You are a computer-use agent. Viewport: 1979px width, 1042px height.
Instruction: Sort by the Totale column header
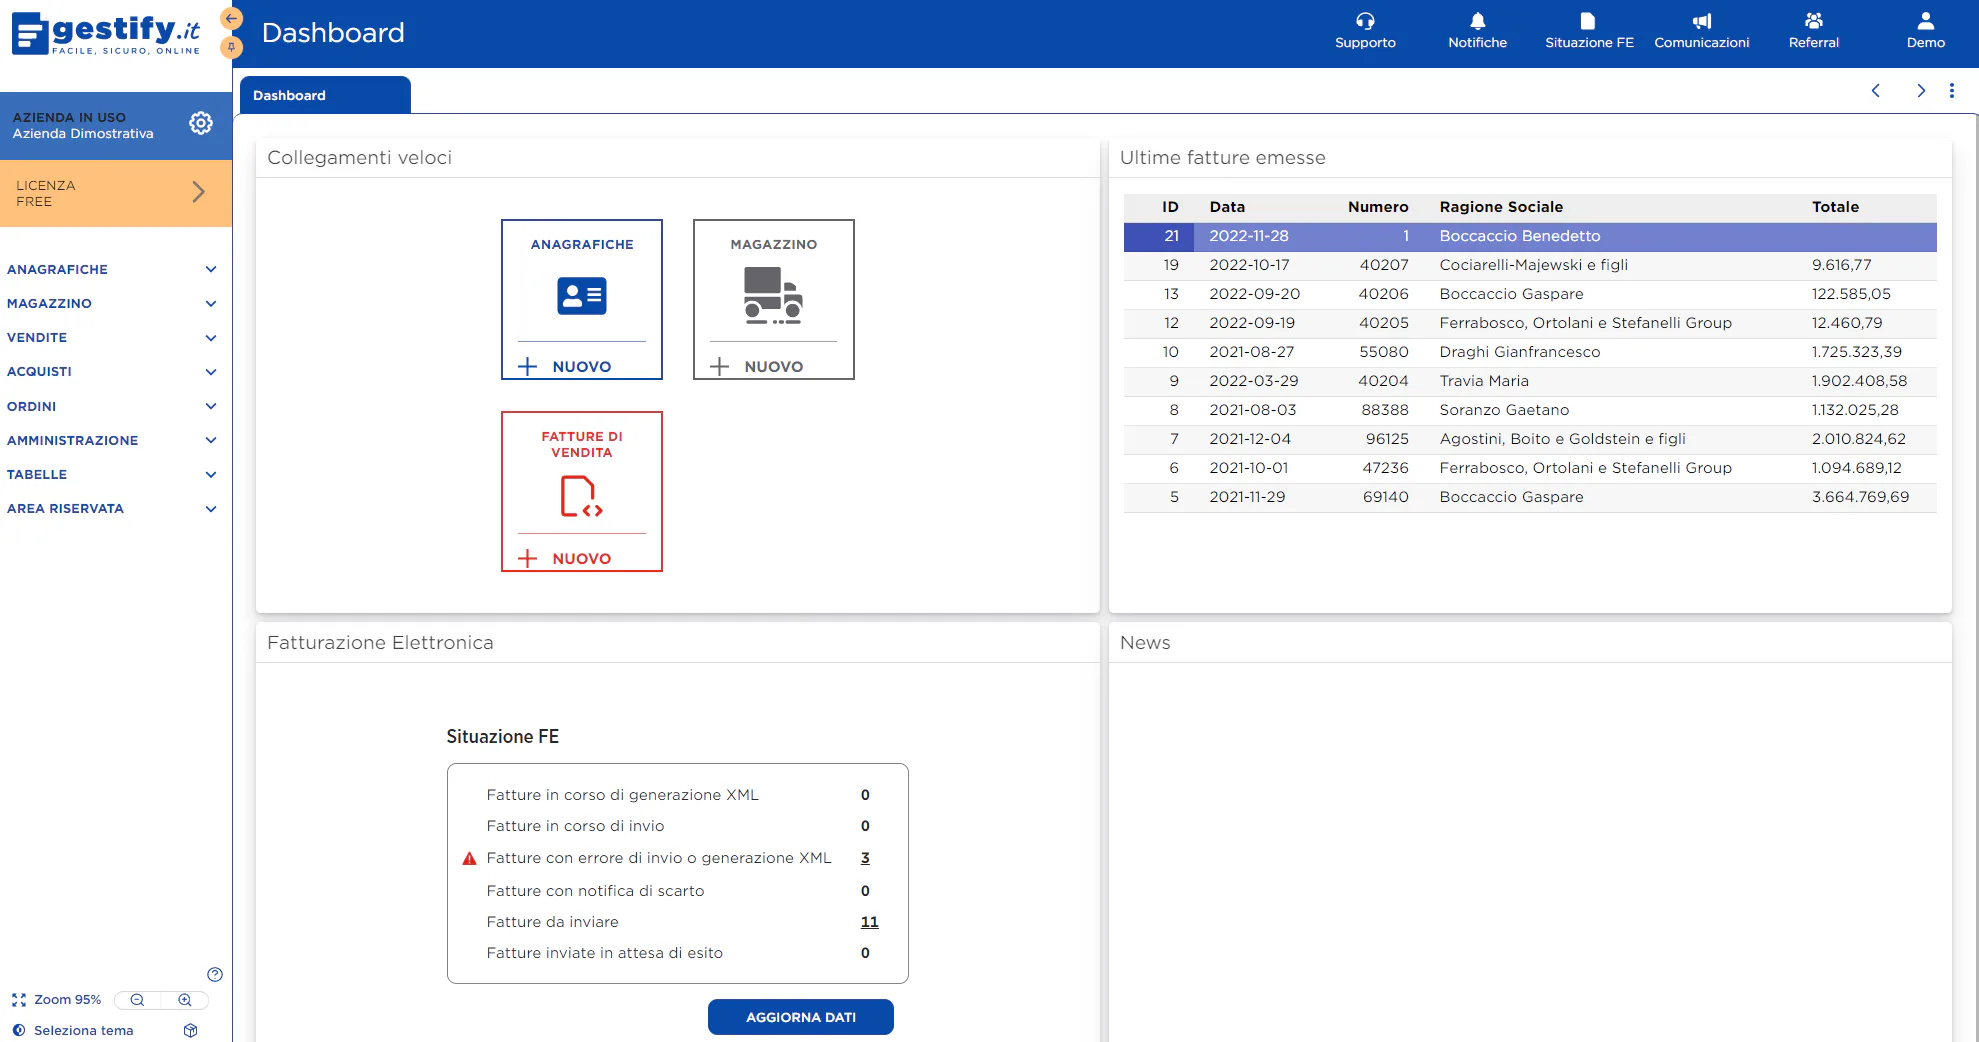[1835, 207]
